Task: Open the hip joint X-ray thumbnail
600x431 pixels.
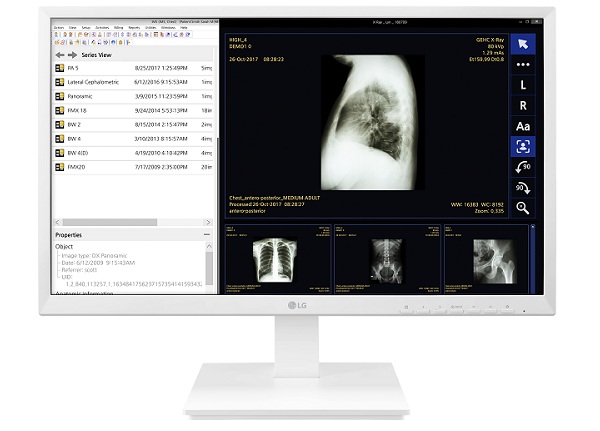Action: [486, 259]
